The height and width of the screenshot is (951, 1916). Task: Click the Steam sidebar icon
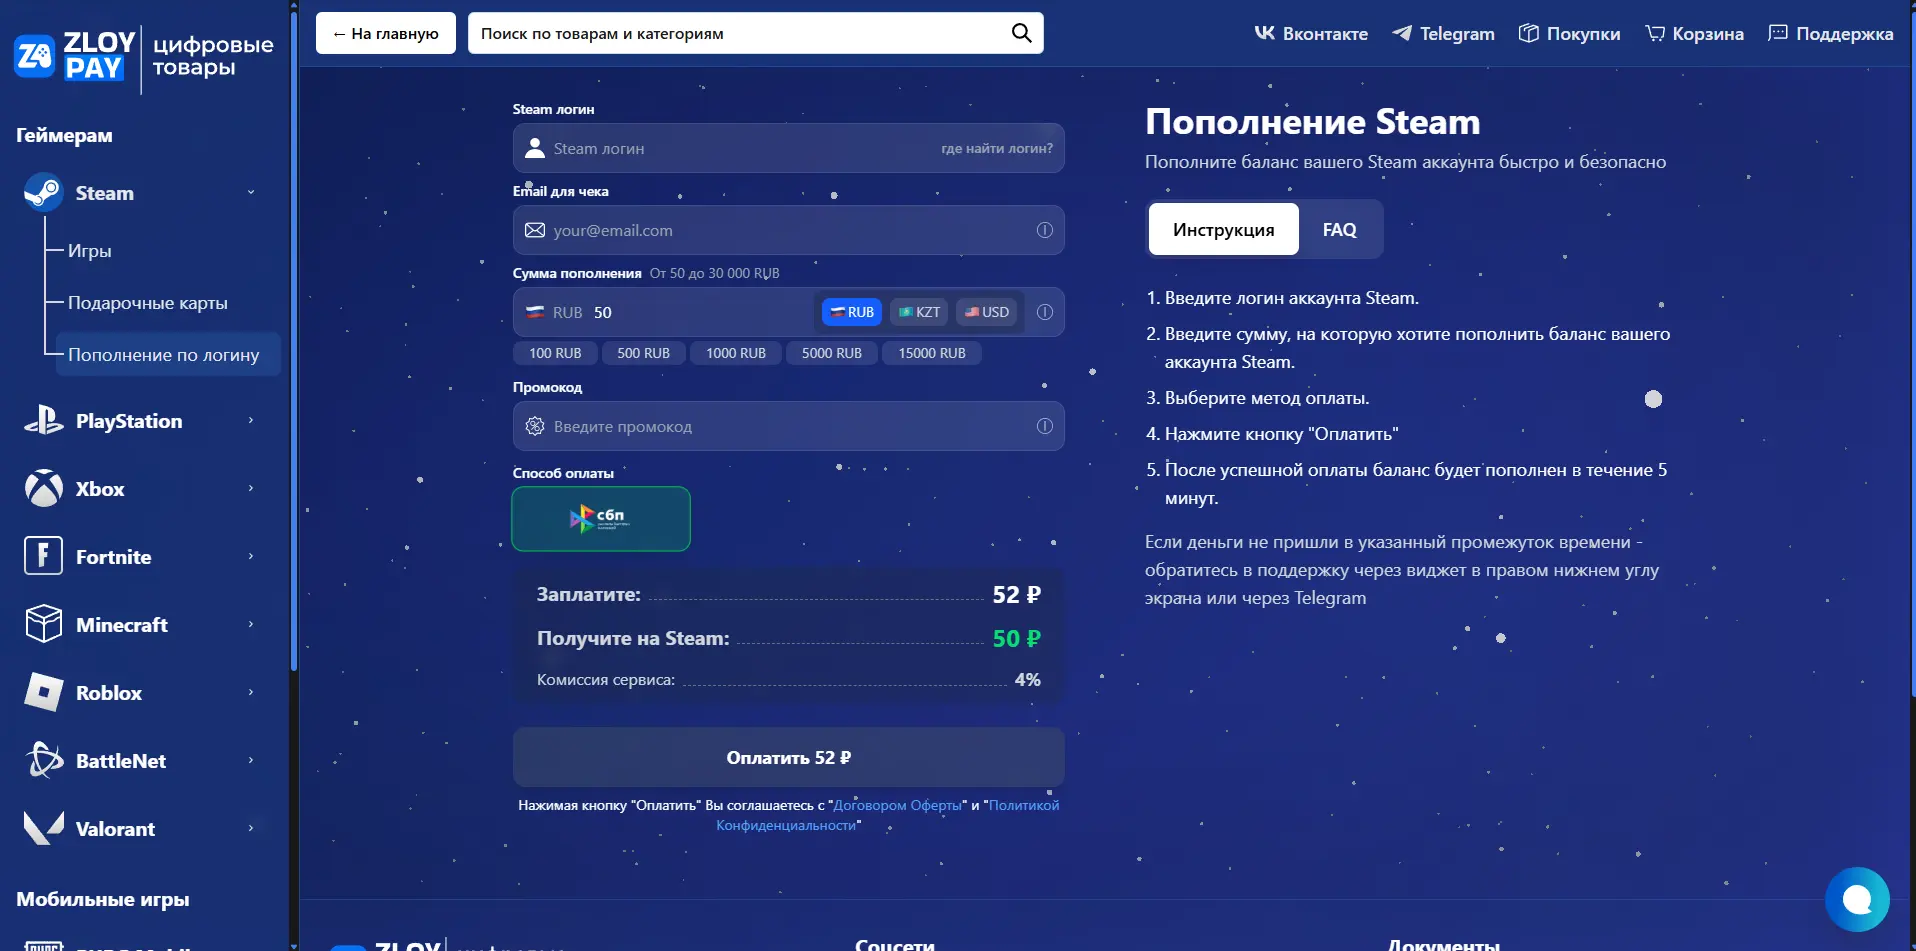43,192
